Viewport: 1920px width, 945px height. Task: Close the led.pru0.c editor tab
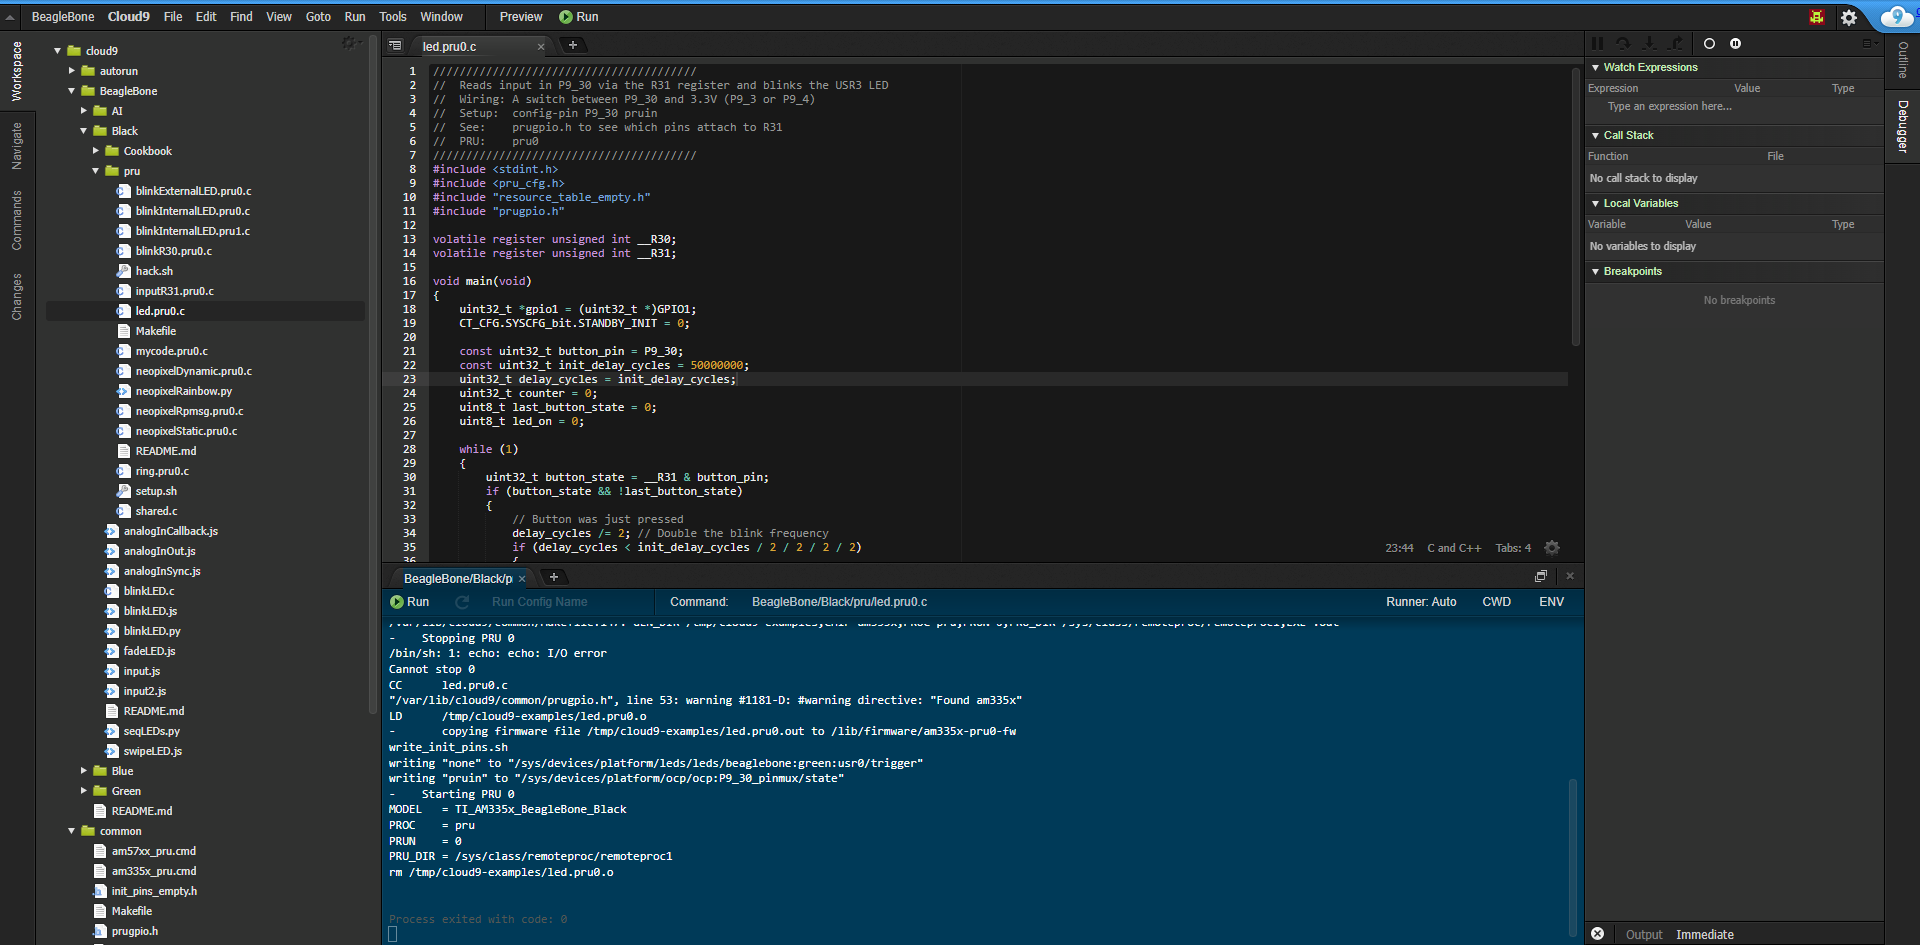(x=541, y=47)
